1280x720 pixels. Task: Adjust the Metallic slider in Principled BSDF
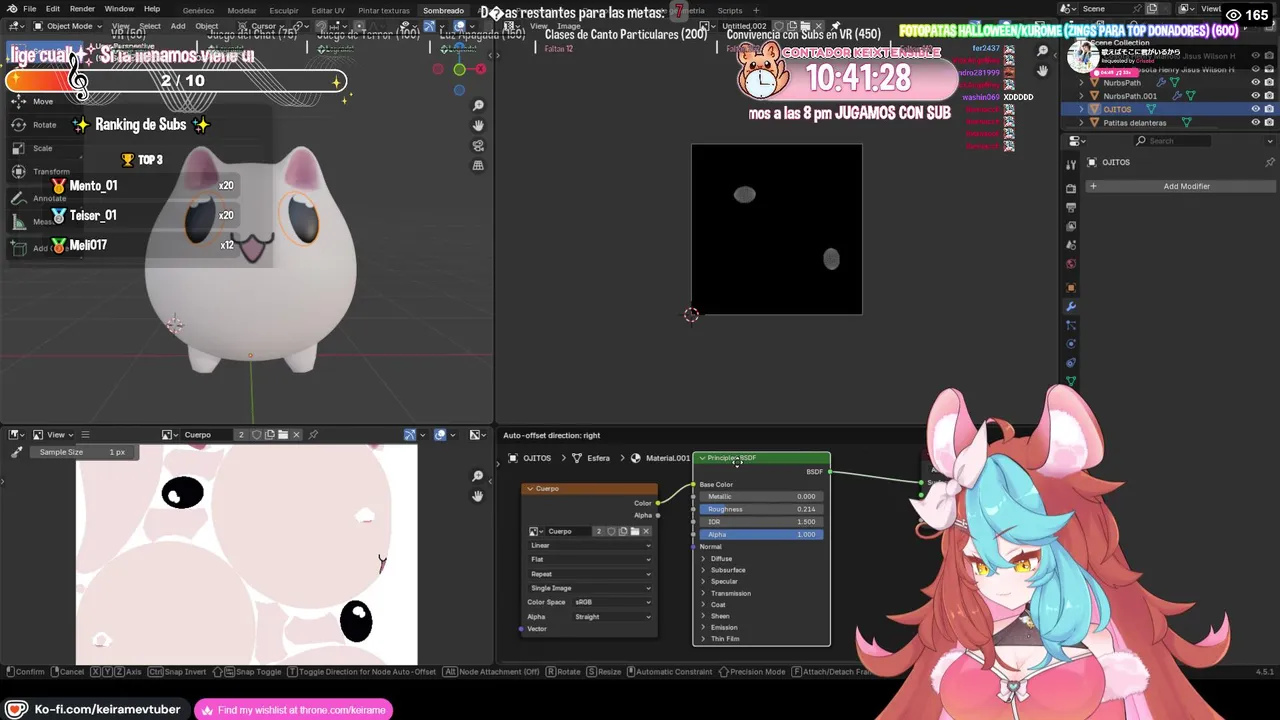761,496
